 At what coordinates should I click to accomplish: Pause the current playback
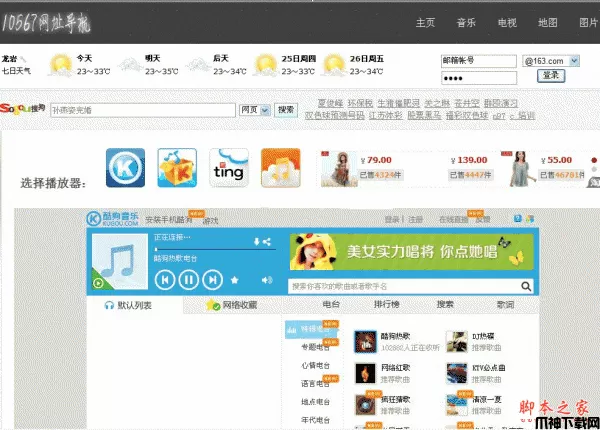189,280
